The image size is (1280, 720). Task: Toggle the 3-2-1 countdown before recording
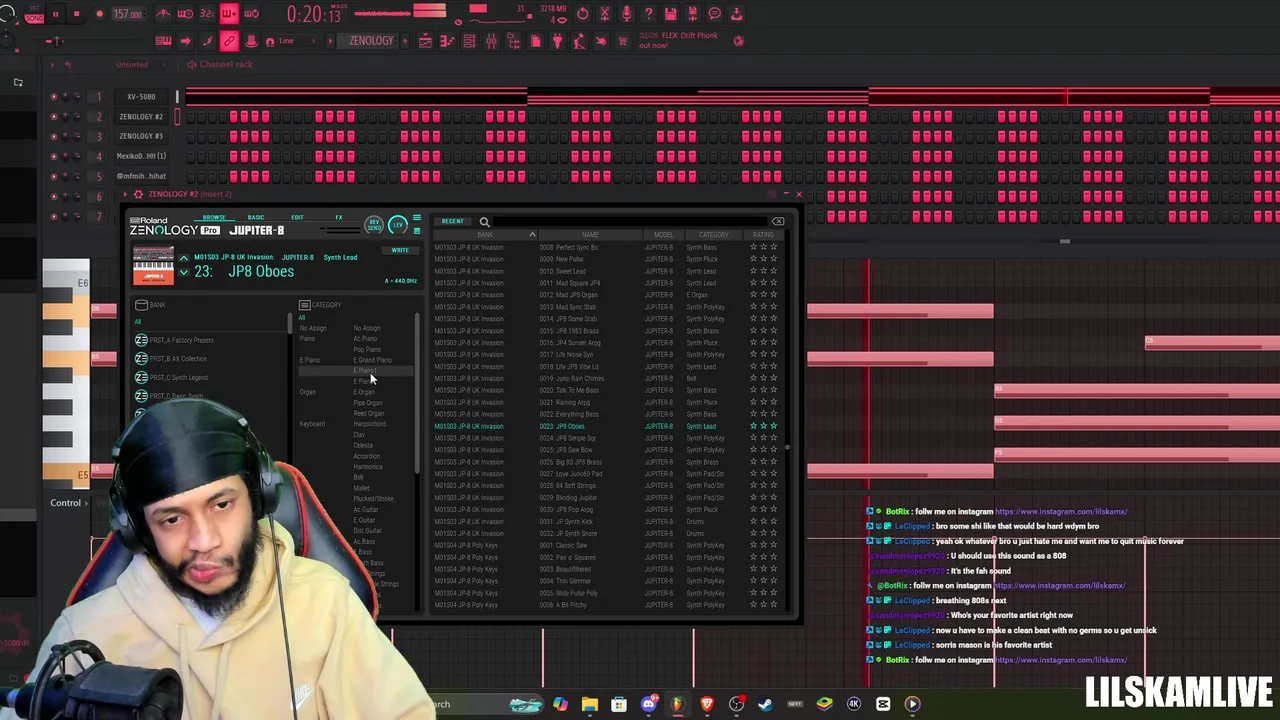coord(207,14)
